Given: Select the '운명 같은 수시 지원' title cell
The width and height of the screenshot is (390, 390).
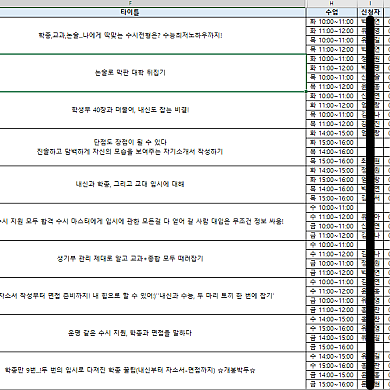Looking at the screenshot, I should click(x=153, y=333).
